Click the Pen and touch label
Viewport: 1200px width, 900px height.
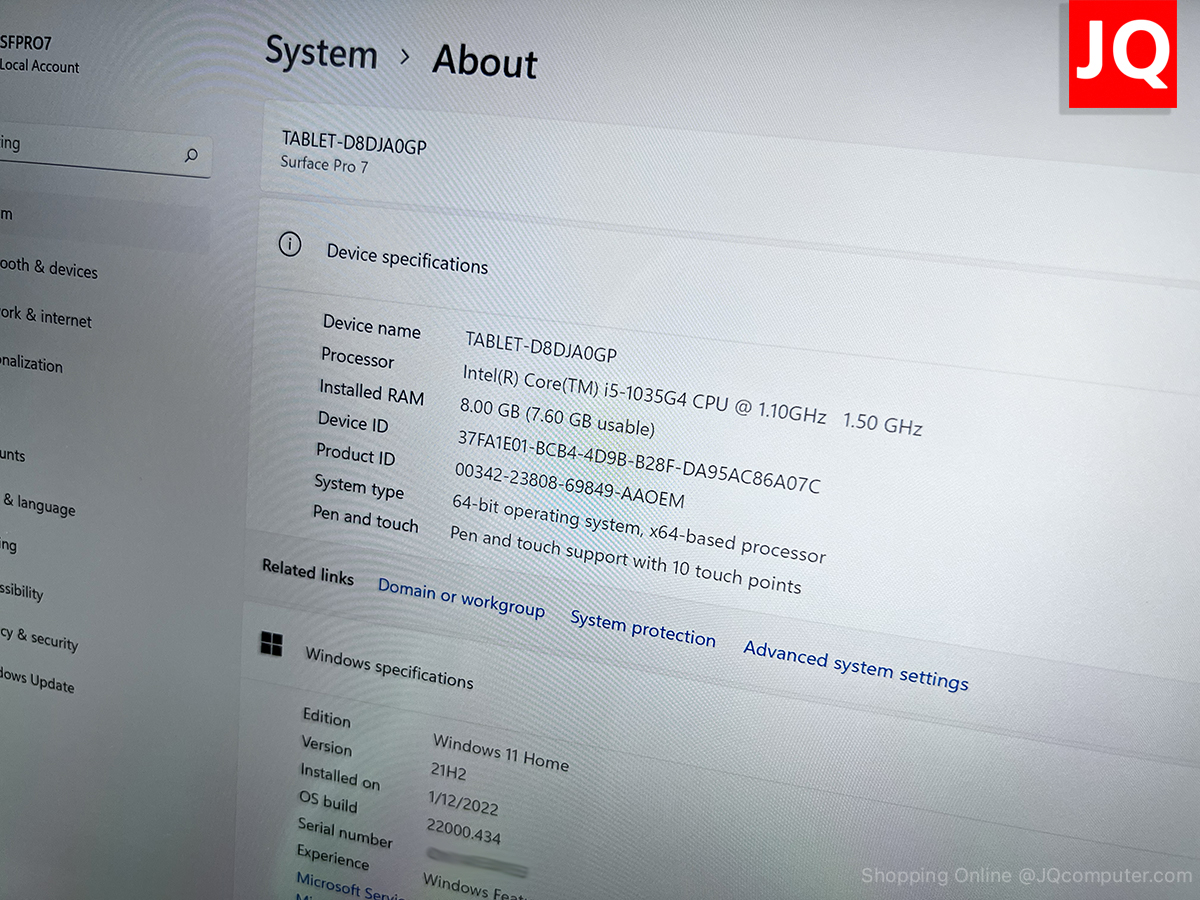click(365, 517)
